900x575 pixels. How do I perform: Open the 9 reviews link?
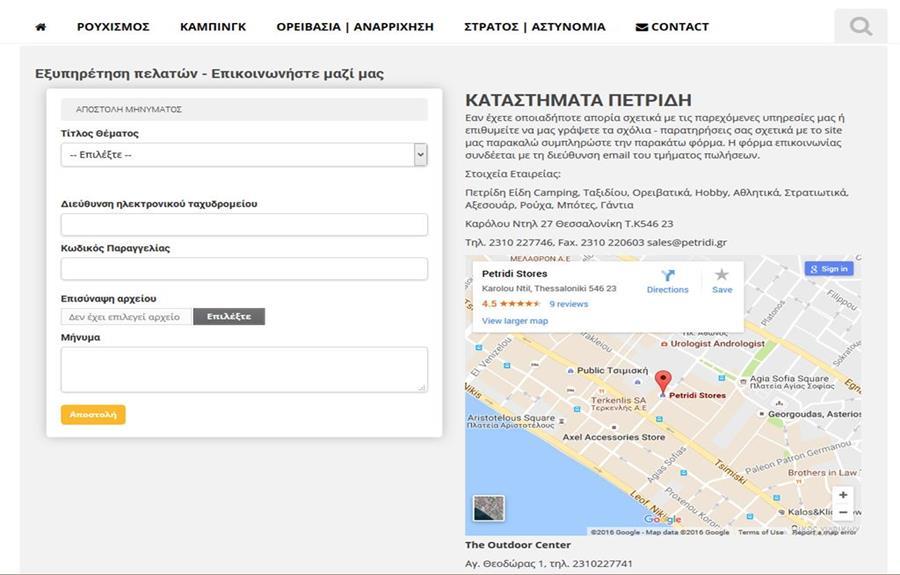pyautogui.click(x=568, y=304)
